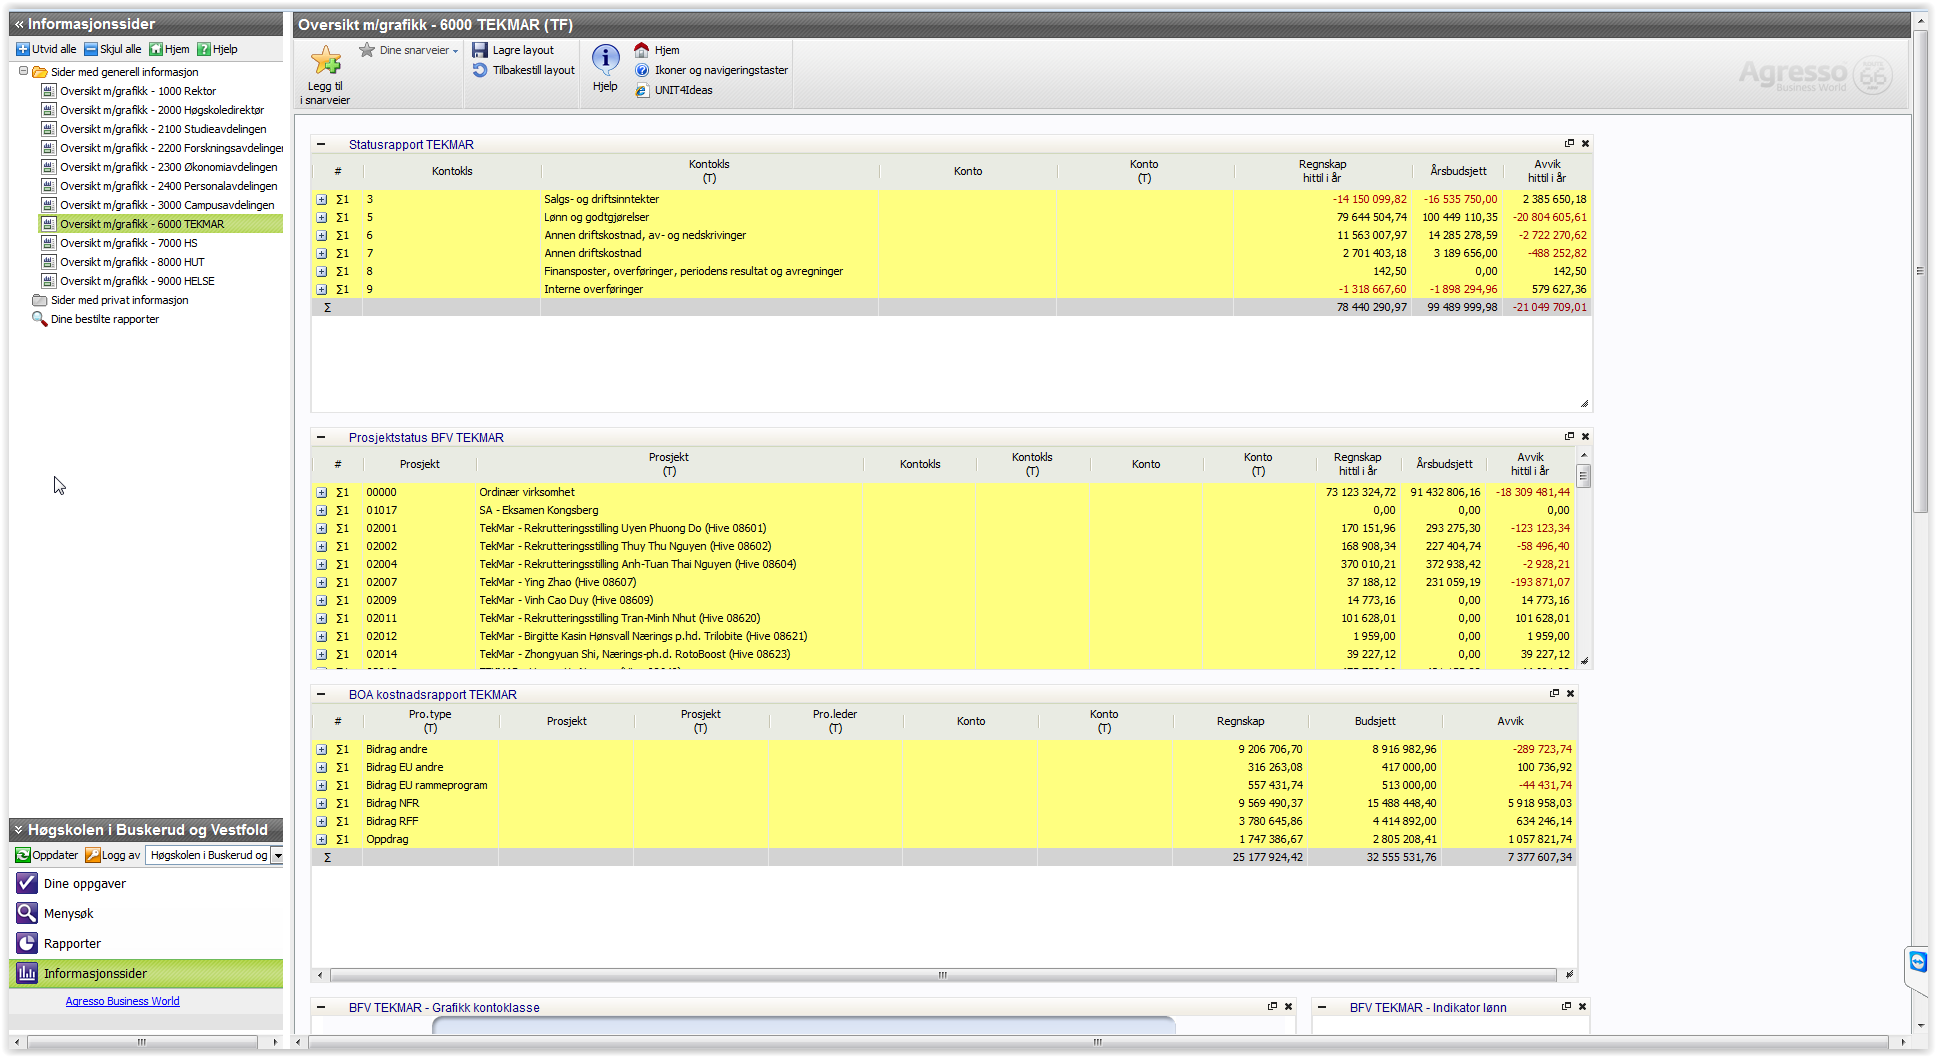Open the Dine snarveier dropdown
Screen dimensions: 1936x1057
[409, 50]
